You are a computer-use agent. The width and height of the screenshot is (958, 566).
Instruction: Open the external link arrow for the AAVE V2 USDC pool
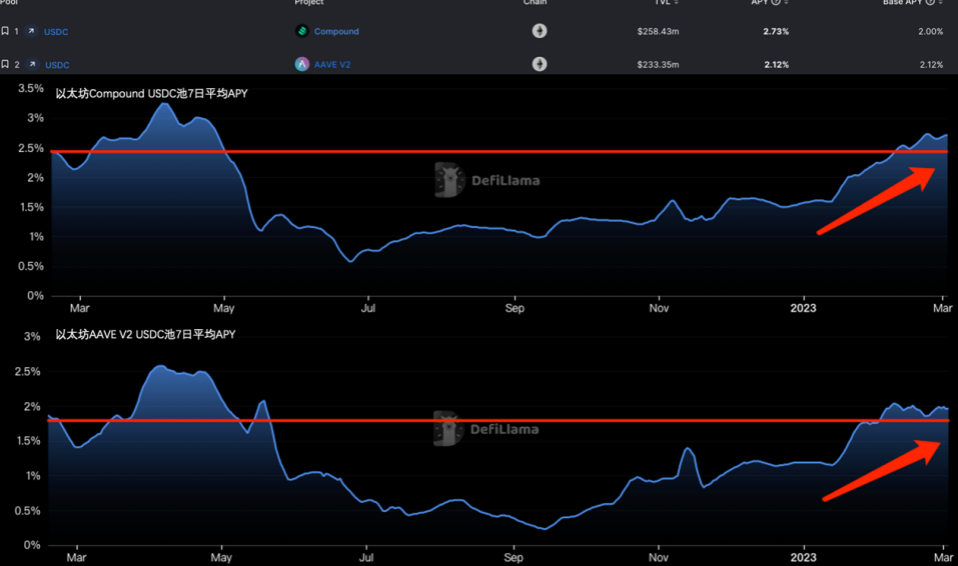[32, 64]
